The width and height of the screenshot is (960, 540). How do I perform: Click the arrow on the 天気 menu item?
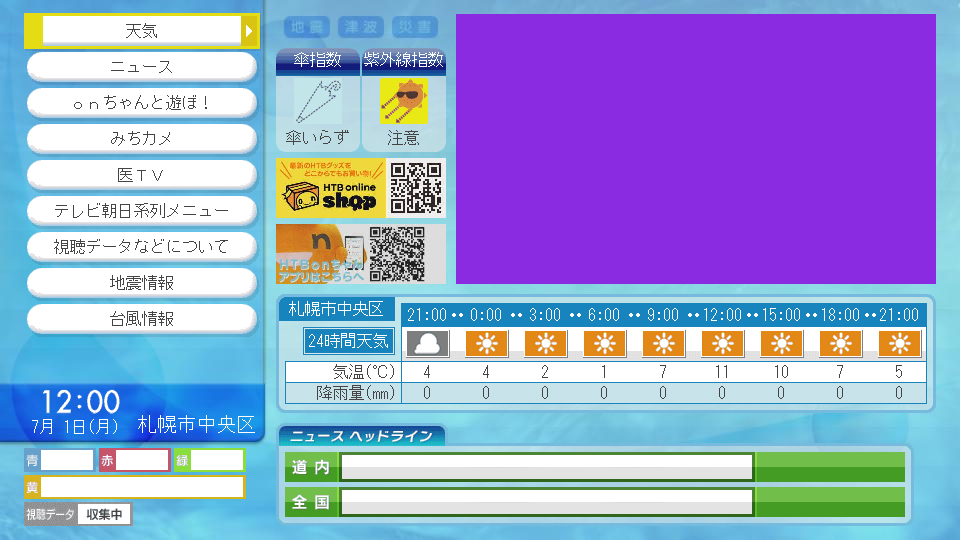coord(249,31)
